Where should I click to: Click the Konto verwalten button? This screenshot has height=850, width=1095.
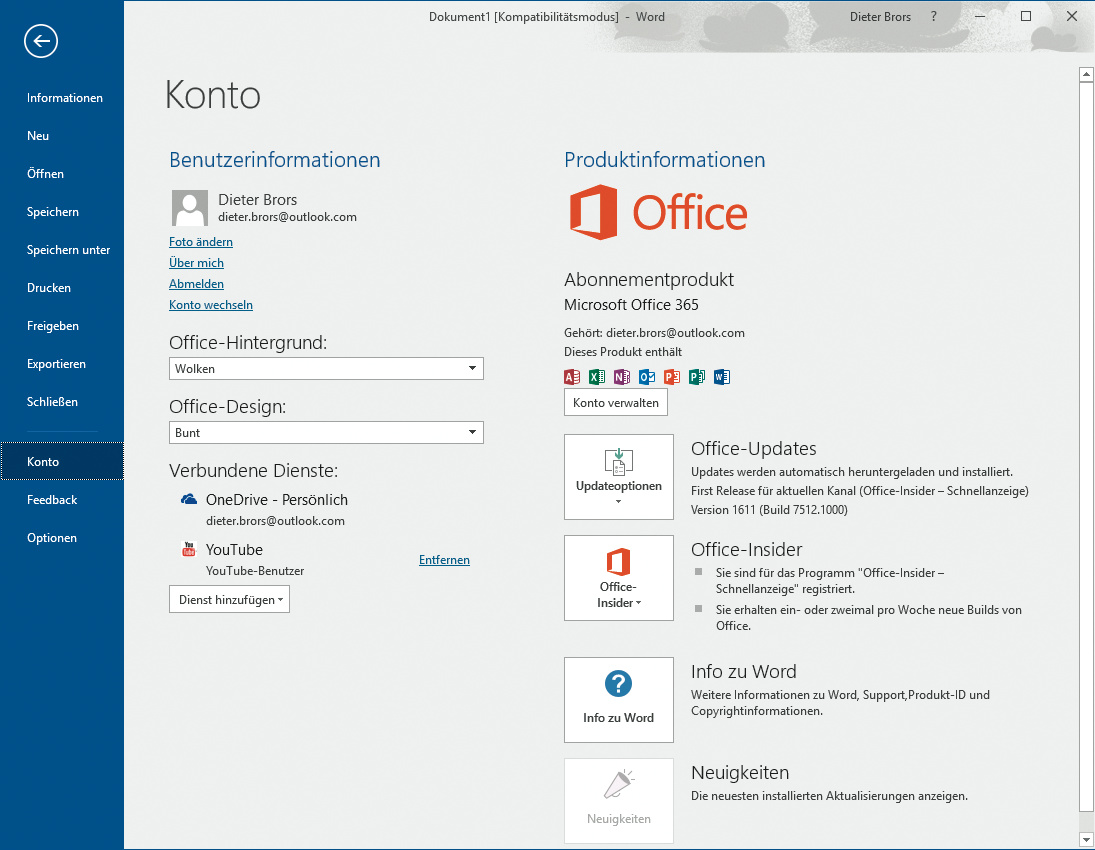pos(616,402)
